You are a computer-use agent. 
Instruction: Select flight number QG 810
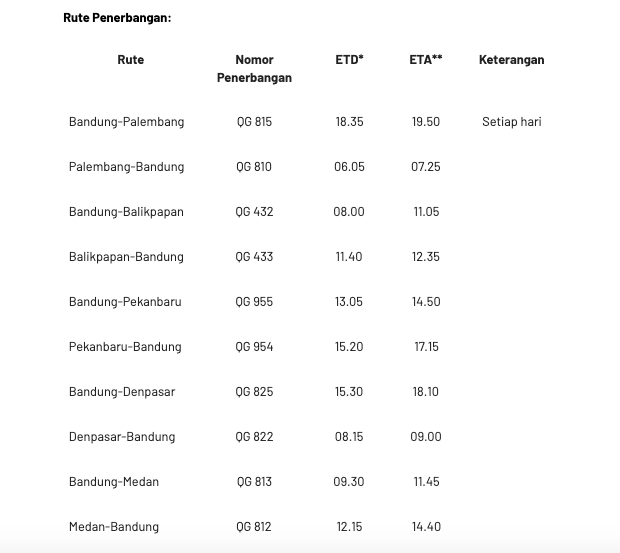254,167
